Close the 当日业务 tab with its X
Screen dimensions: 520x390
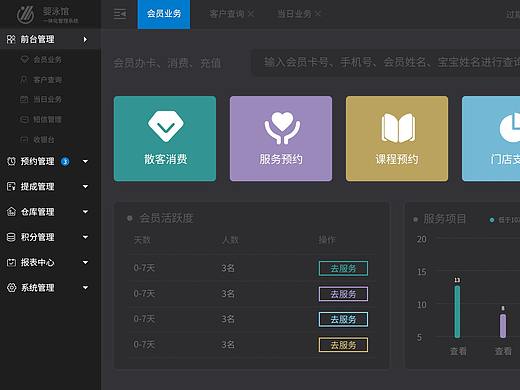317,14
